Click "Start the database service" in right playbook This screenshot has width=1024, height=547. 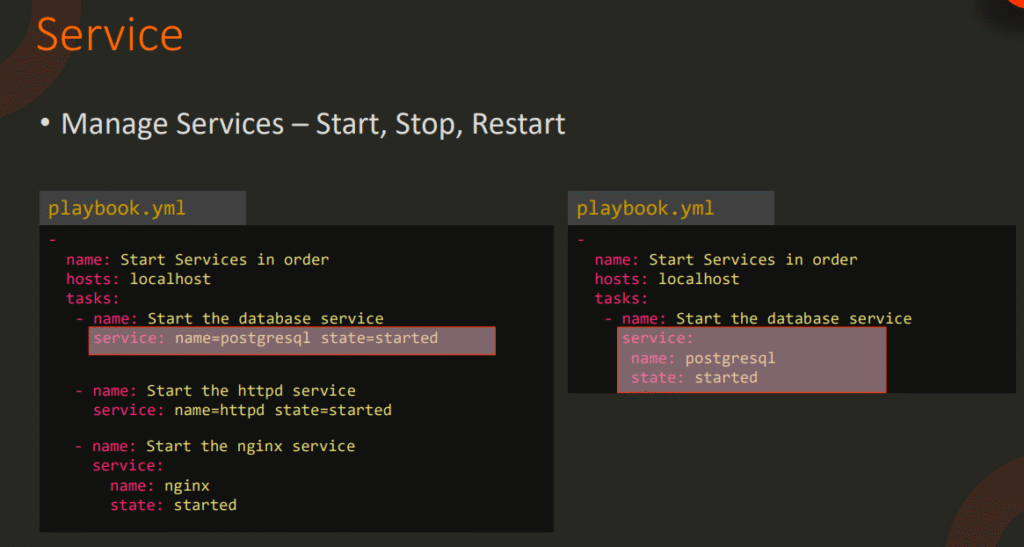(x=793, y=318)
